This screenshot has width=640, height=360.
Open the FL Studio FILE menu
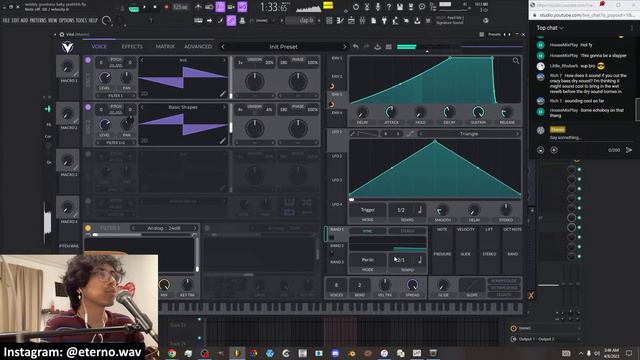point(6,20)
